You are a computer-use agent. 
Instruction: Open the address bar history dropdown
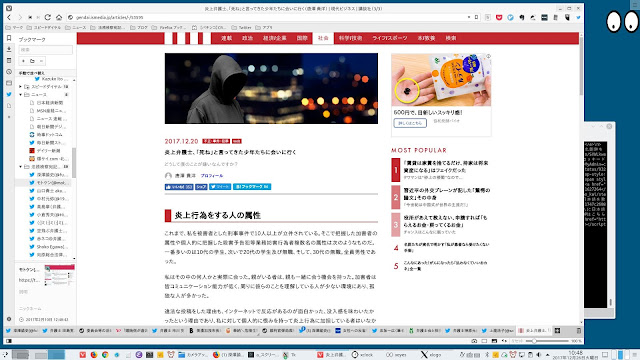(469, 18)
